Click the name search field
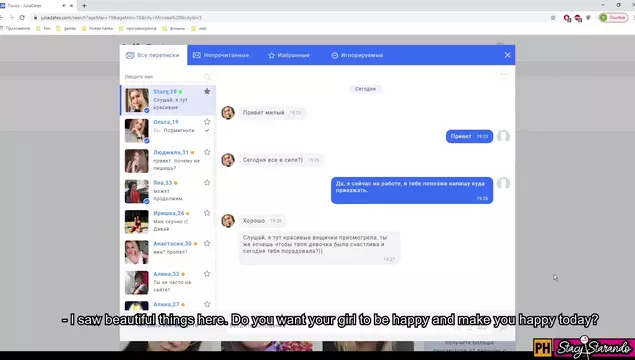The height and width of the screenshot is (360, 635). click(x=163, y=77)
